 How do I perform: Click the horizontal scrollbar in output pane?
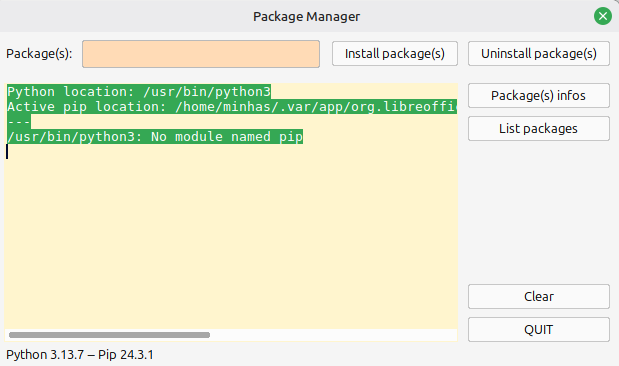pyautogui.click(x=109, y=335)
